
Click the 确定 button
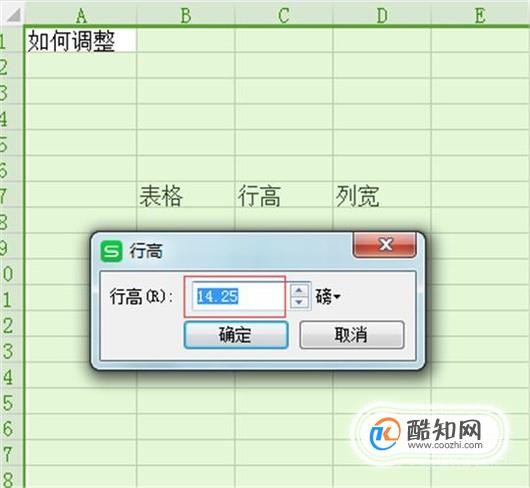coord(236,335)
